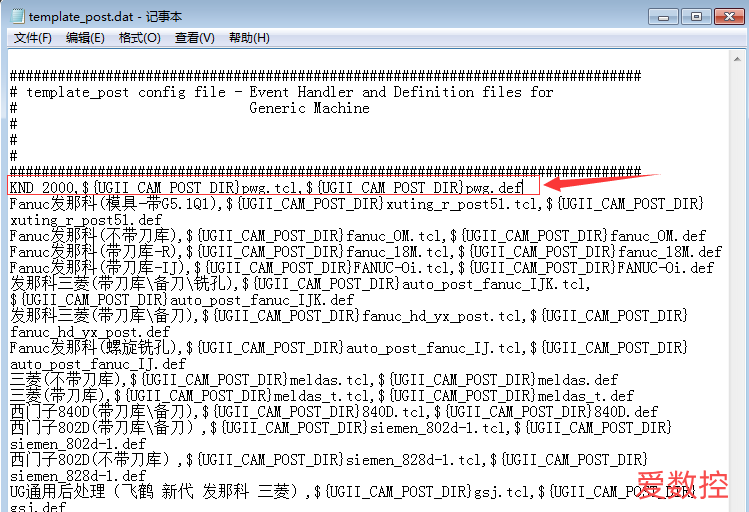Close the template_post.dat Notepad window
The width and height of the screenshot is (749, 512).
[x=729, y=17]
